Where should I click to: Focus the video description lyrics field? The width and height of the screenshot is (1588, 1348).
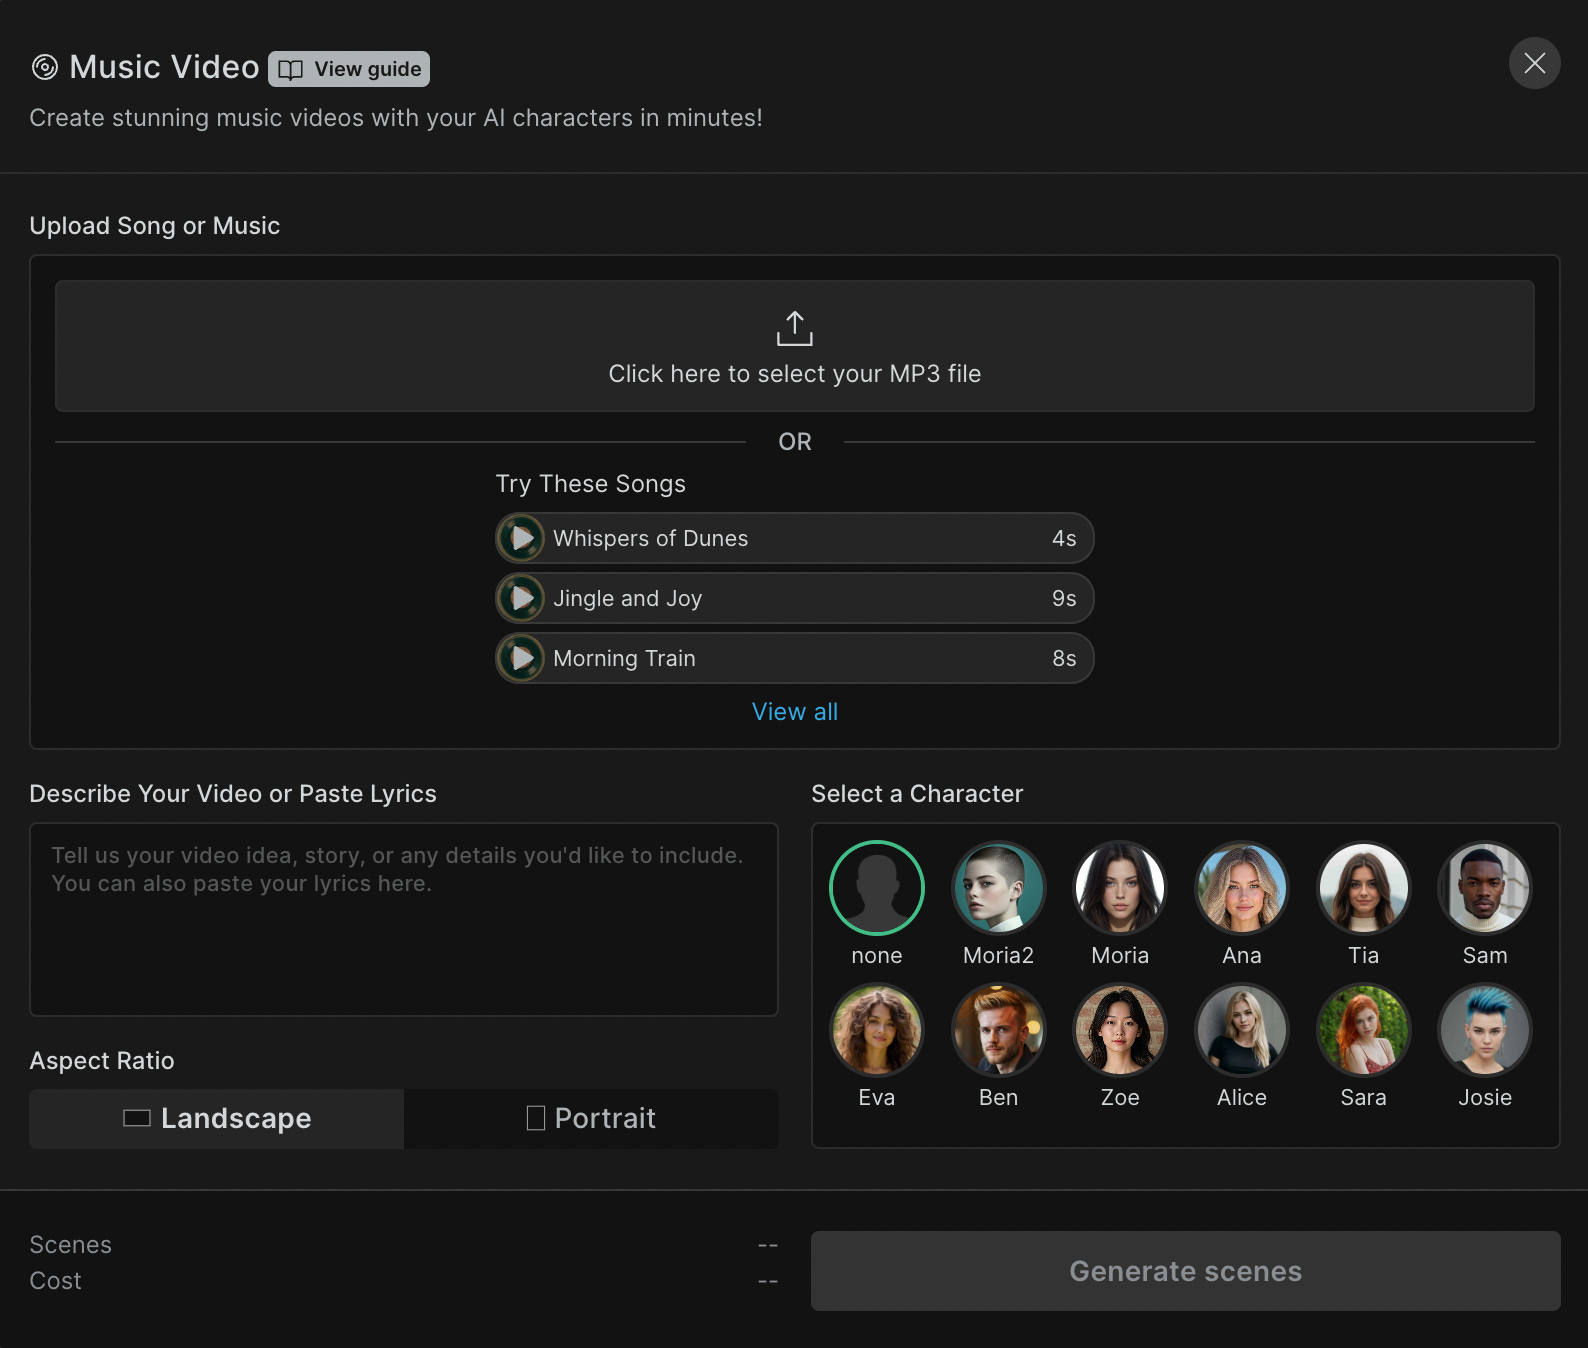(x=404, y=919)
